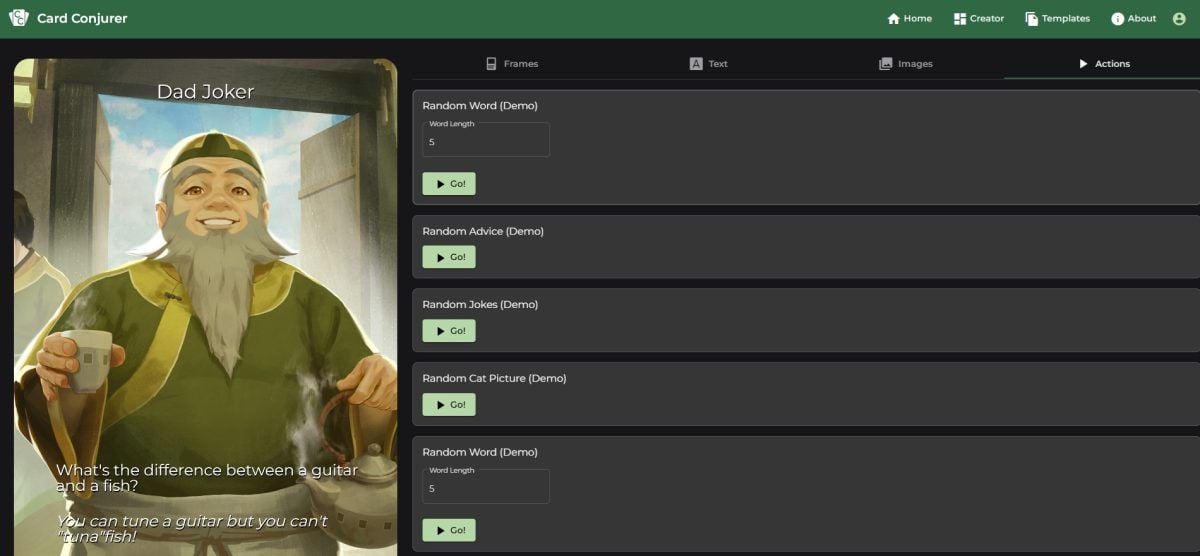The height and width of the screenshot is (556, 1200).
Task: Run the Random Cat Picture Go! button
Action: tap(449, 405)
